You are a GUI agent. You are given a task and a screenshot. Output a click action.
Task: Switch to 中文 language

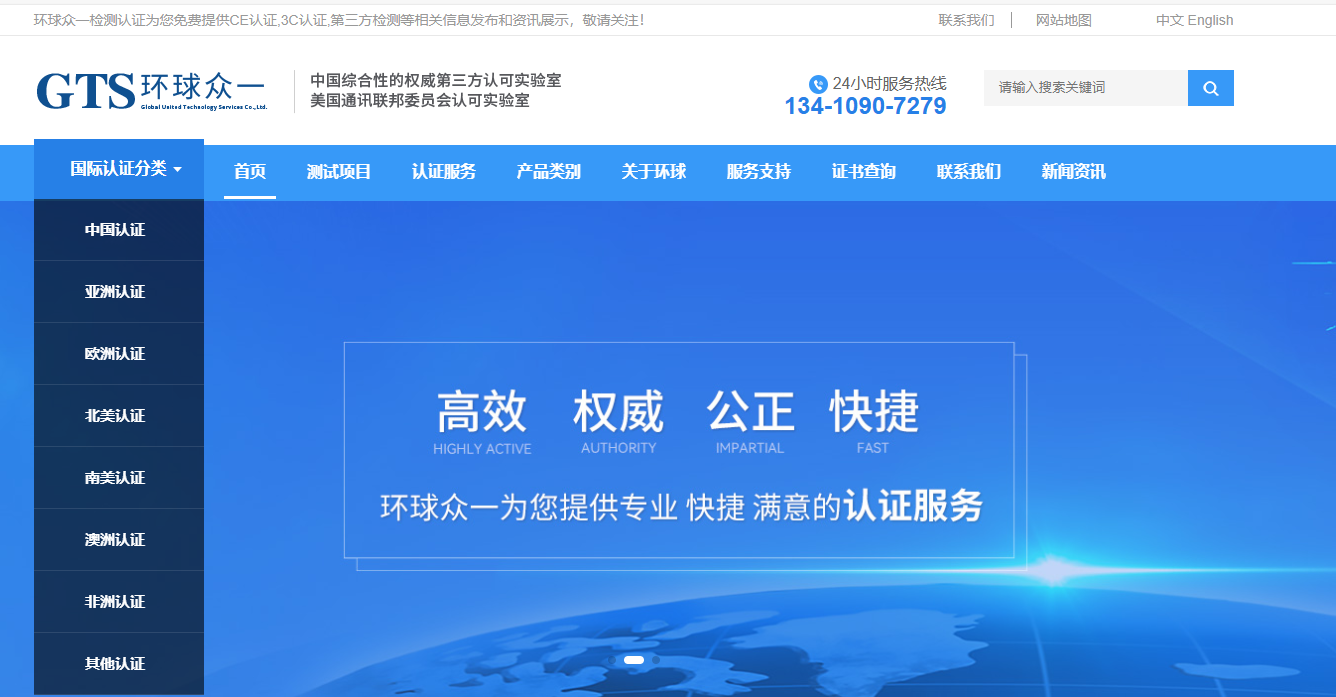[x=1172, y=19]
